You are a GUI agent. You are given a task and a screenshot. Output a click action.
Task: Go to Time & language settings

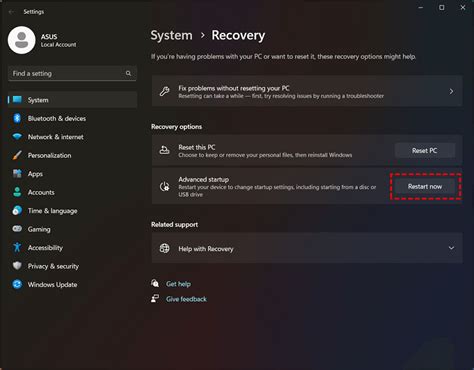click(x=72, y=211)
